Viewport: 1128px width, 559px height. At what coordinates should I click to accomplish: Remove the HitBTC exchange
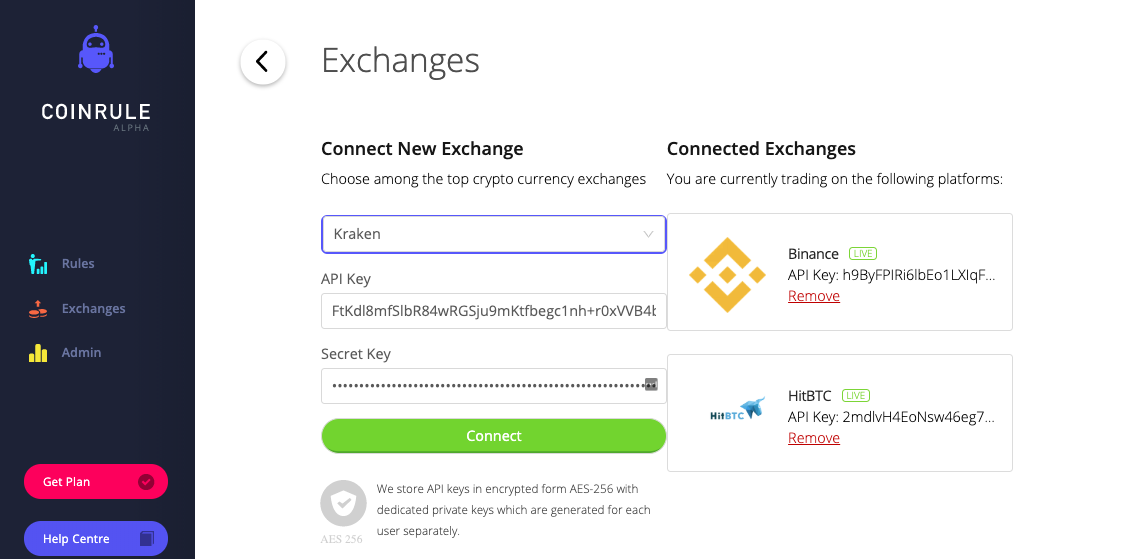[814, 438]
